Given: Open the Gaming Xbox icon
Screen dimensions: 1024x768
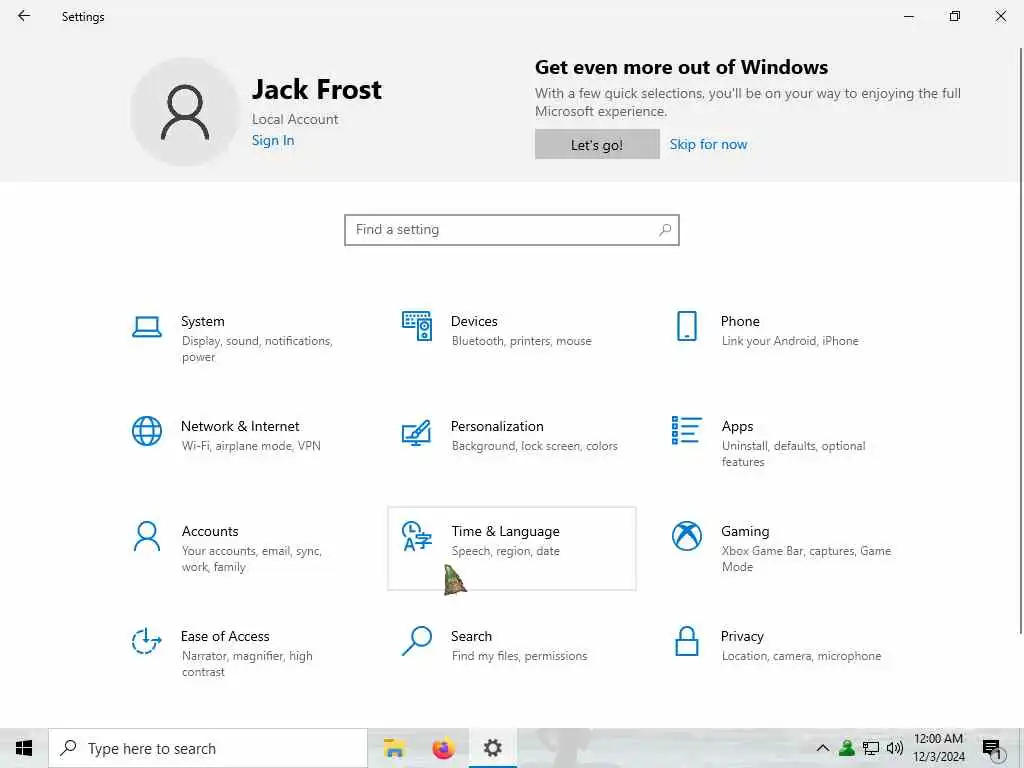Looking at the screenshot, I should (x=687, y=536).
